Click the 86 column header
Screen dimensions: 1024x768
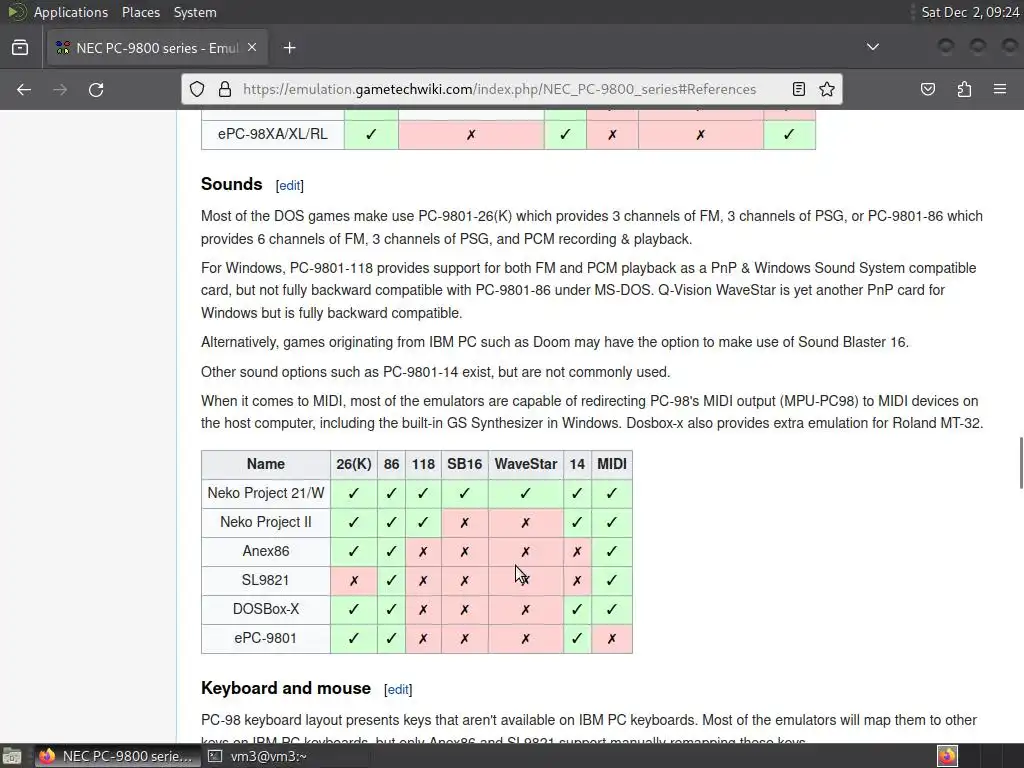tap(391, 464)
